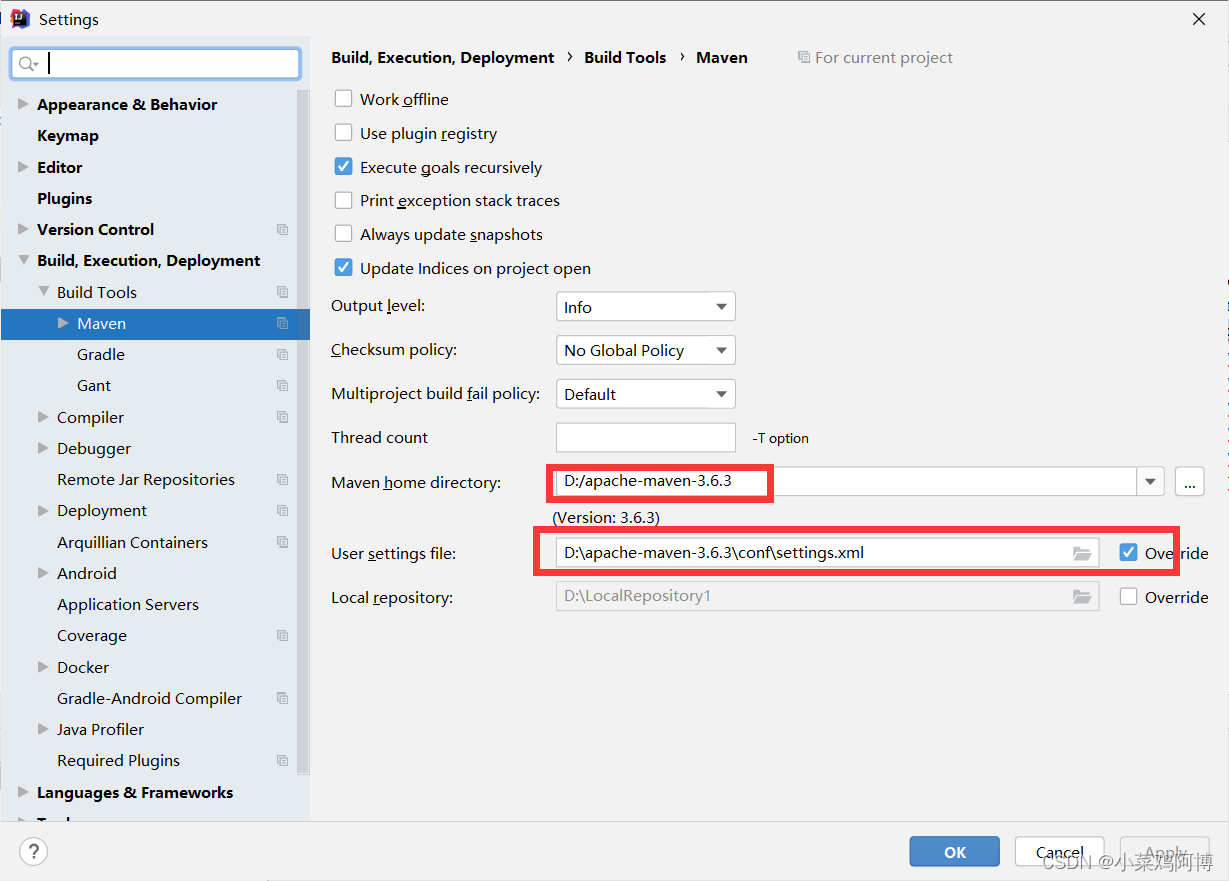Click project-level icon beside Required Plugins

click(x=283, y=761)
